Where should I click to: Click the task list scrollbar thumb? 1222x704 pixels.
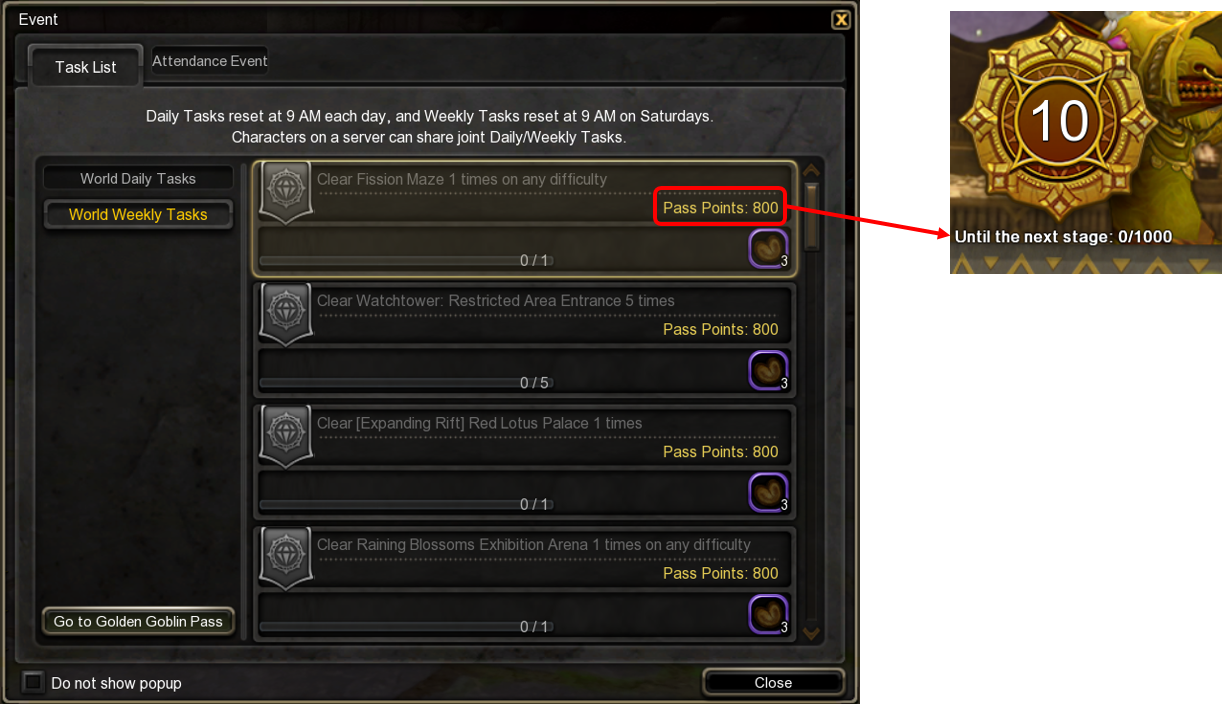tap(812, 215)
